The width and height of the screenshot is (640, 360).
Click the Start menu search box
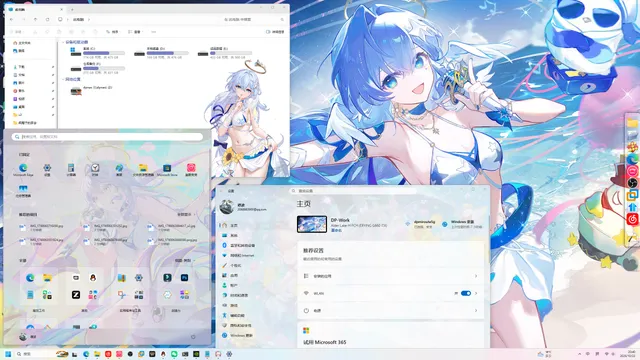(x=107, y=137)
